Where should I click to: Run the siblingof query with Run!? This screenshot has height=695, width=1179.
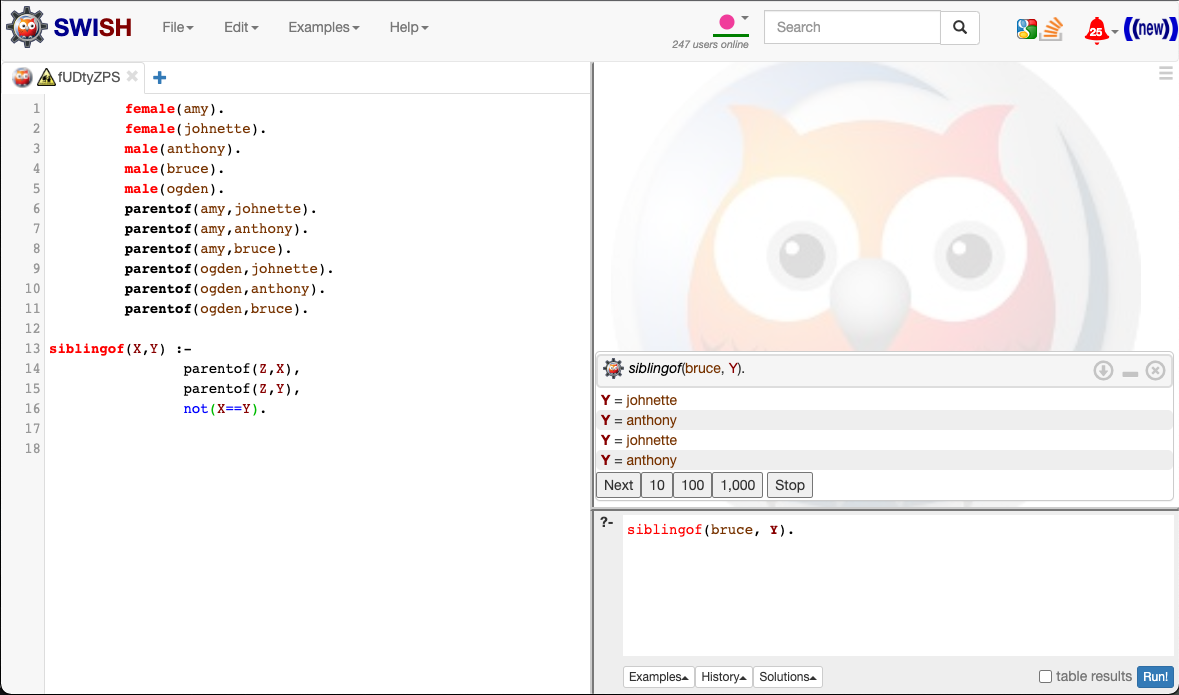pos(1155,677)
